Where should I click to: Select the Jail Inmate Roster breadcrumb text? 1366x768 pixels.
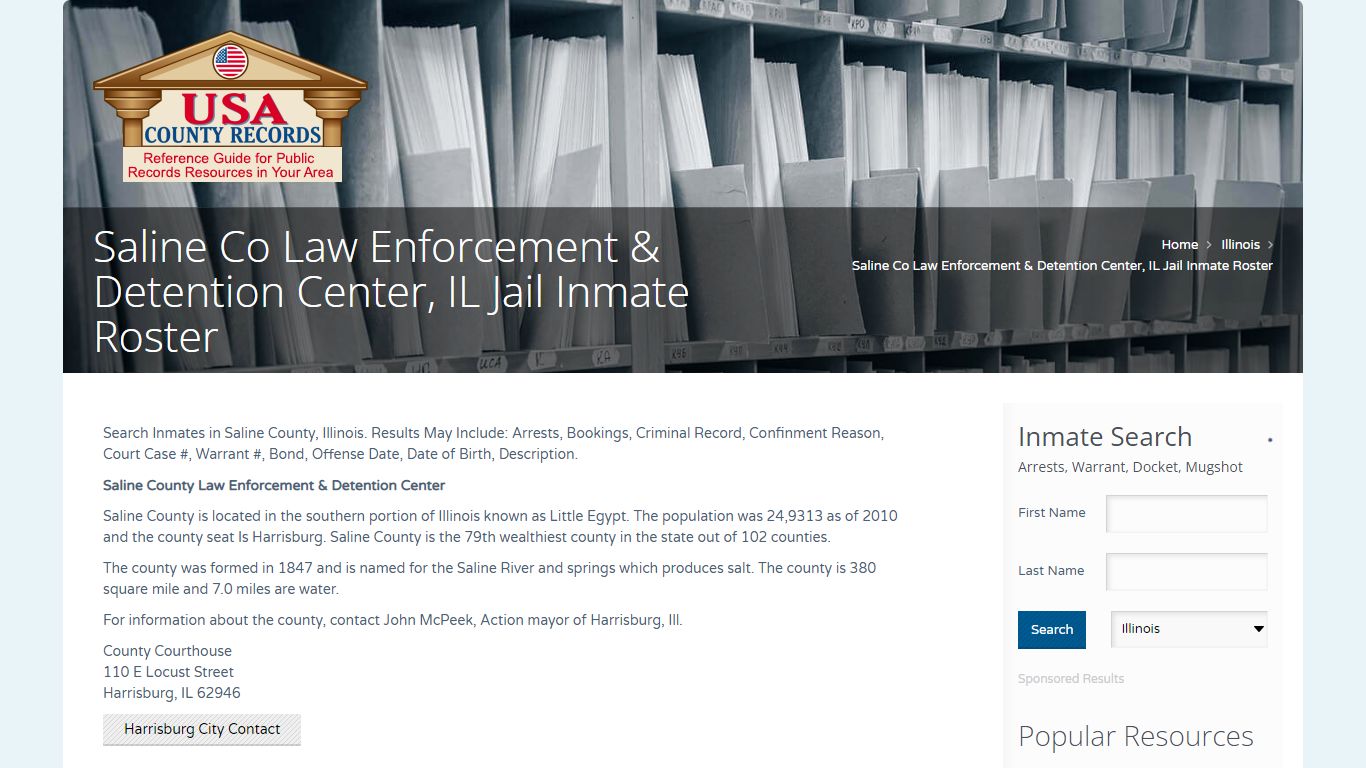click(x=1062, y=266)
